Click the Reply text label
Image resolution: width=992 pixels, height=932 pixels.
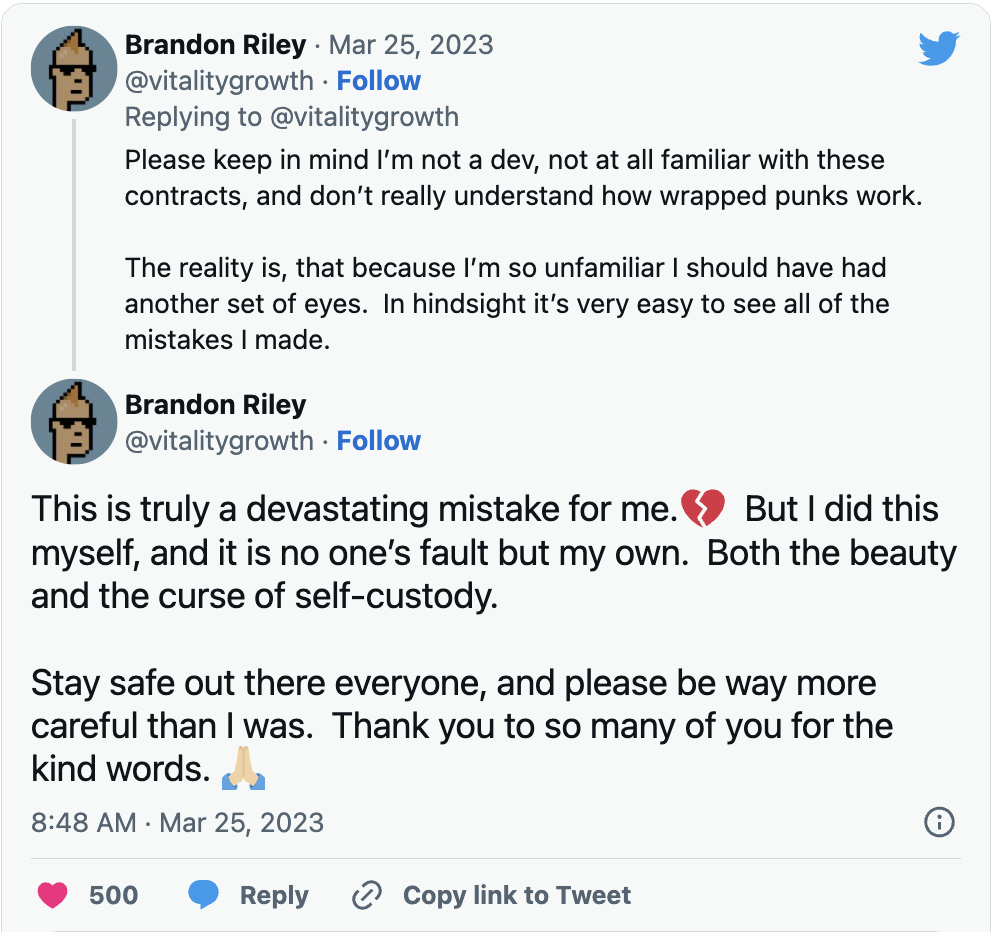274,895
